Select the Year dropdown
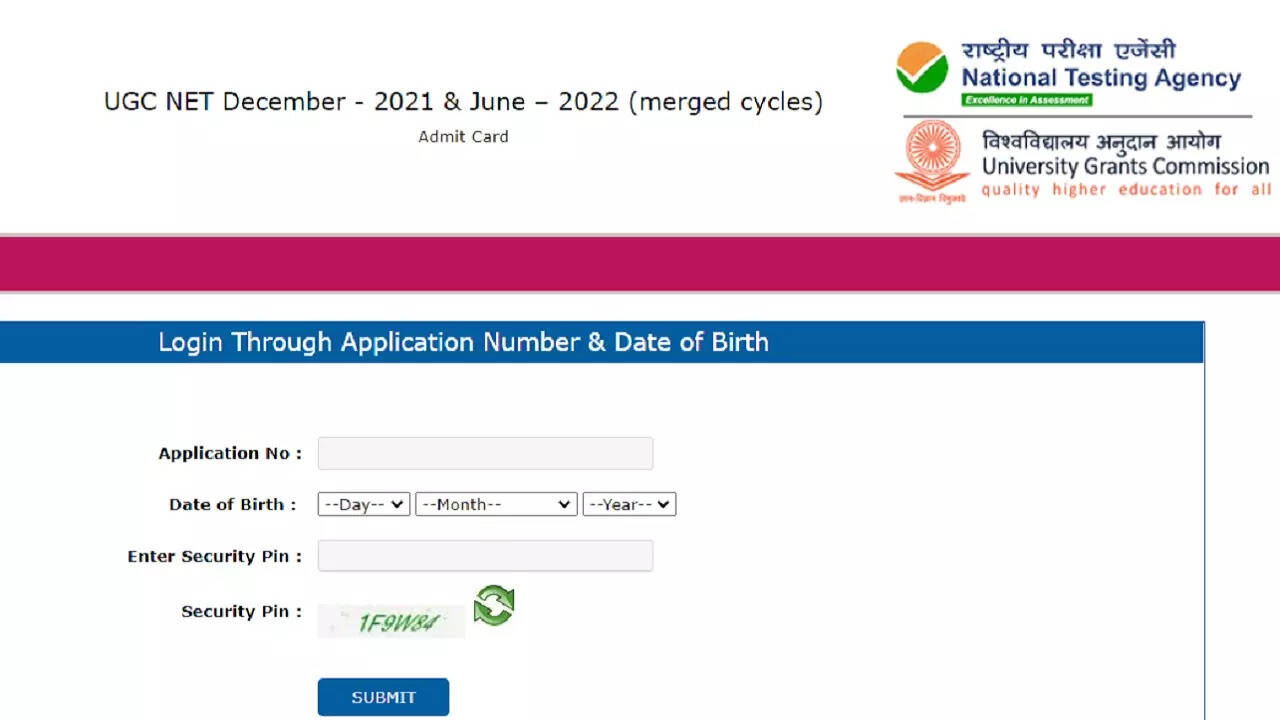 click(x=629, y=505)
